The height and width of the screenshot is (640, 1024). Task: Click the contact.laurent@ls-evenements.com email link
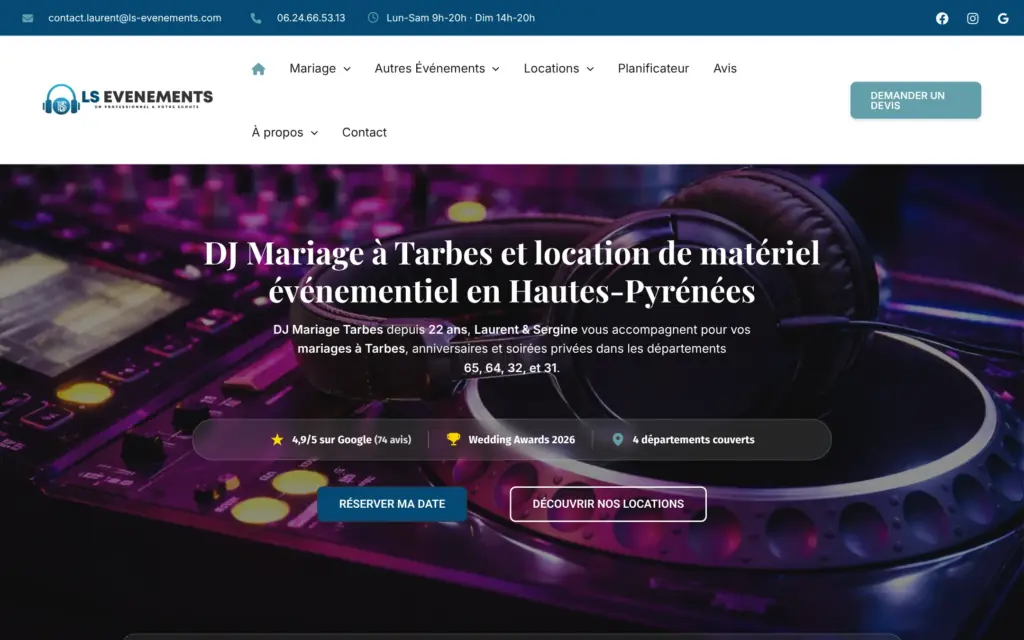click(x=135, y=18)
